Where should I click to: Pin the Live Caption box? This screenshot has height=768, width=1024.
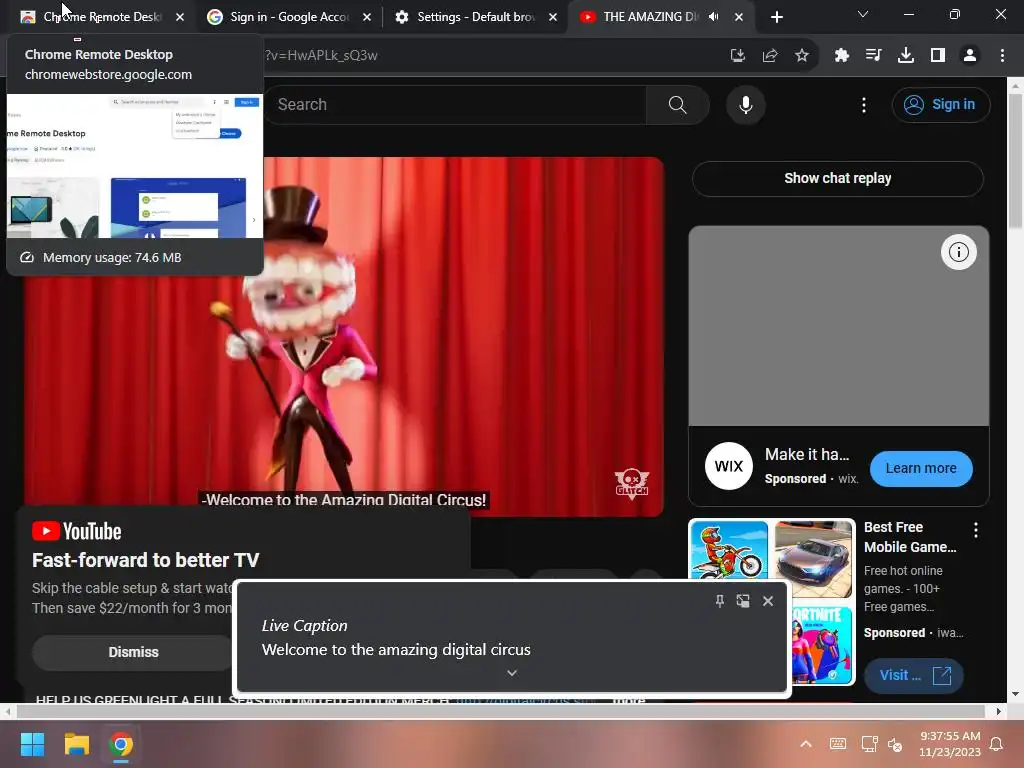(x=720, y=601)
